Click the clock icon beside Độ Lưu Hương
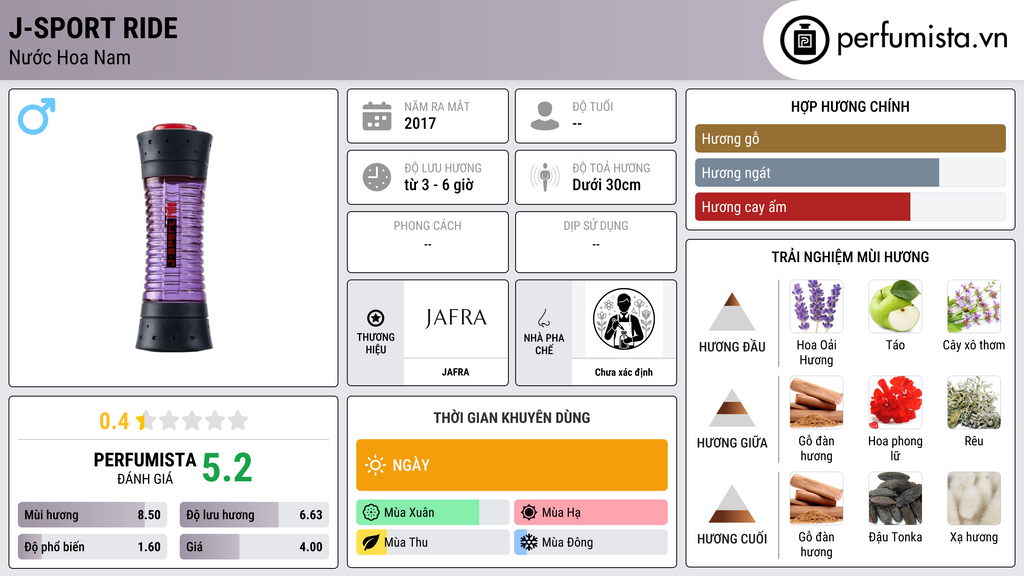1024x576 pixels. (x=377, y=177)
